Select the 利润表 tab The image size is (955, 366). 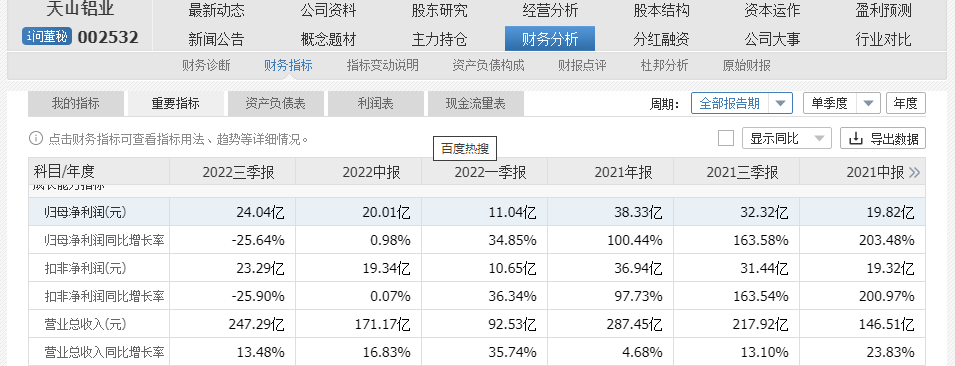pos(376,104)
